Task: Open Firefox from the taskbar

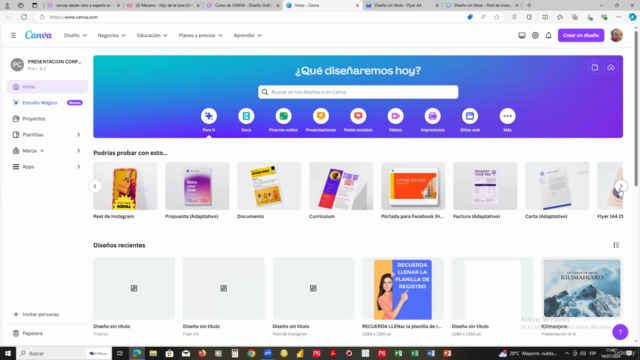Action: point(202,353)
